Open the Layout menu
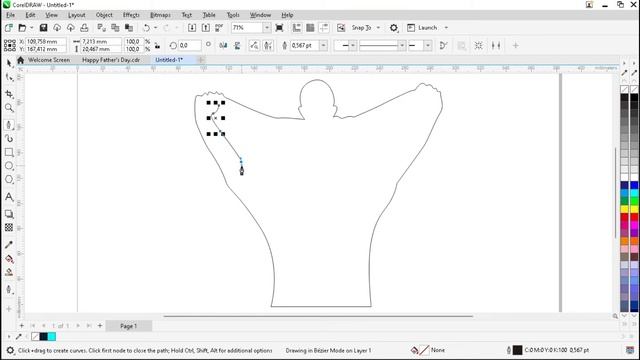Image resolution: width=640 pixels, height=360 pixels. [x=76, y=15]
